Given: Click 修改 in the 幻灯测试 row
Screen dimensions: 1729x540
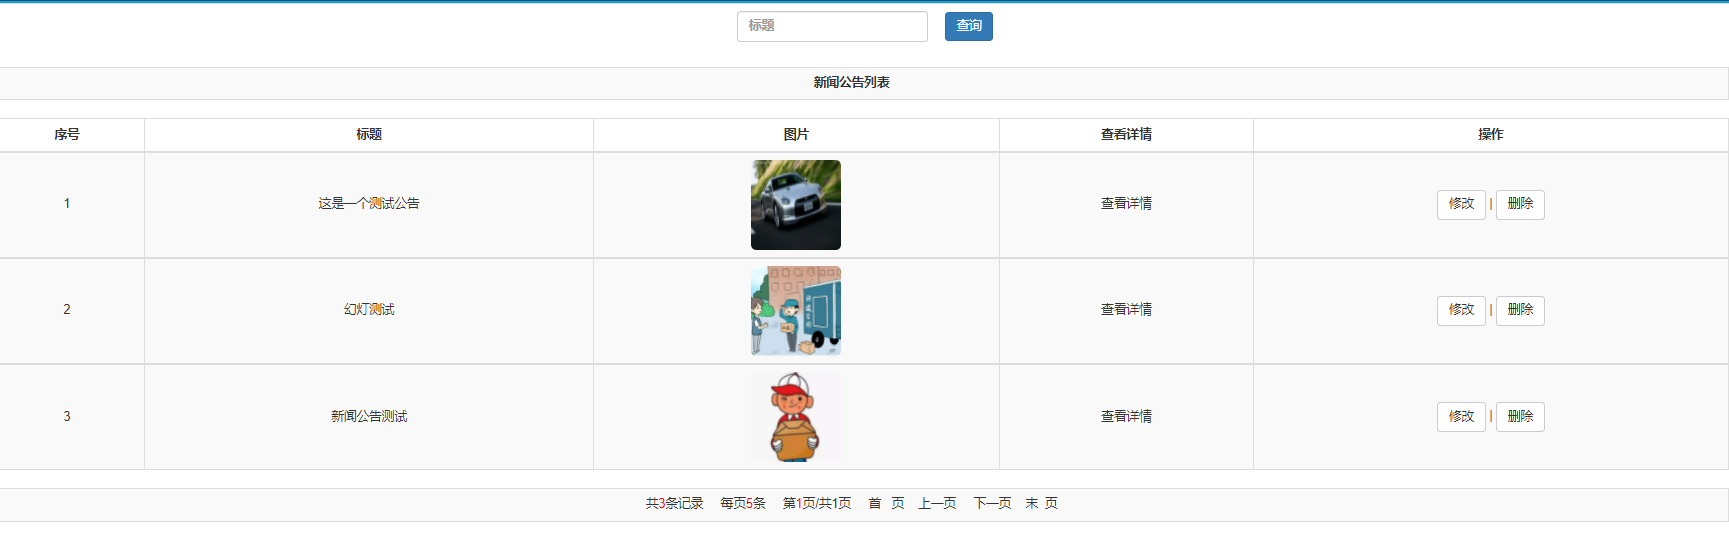Looking at the screenshot, I should tap(1461, 310).
